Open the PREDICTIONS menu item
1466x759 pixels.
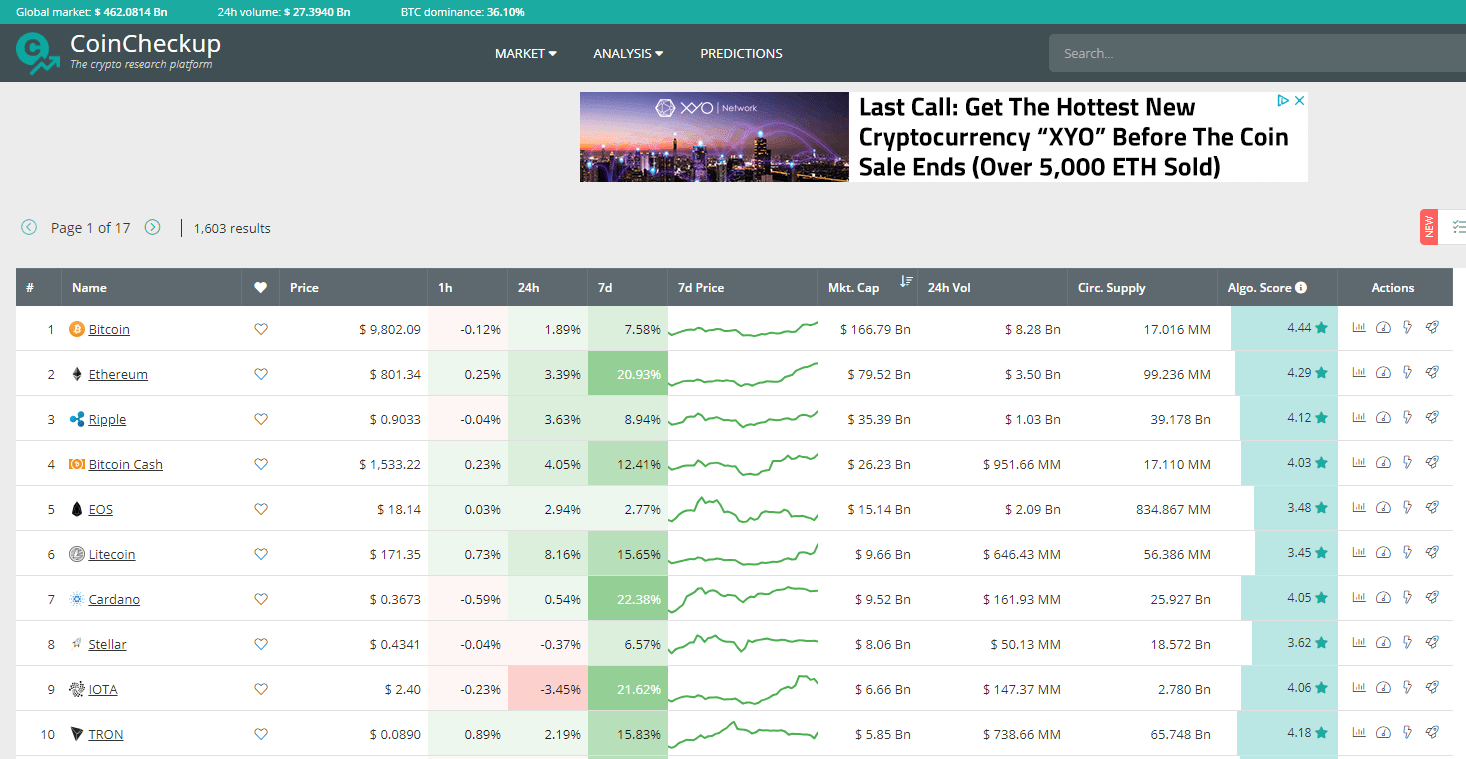coord(741,54)
